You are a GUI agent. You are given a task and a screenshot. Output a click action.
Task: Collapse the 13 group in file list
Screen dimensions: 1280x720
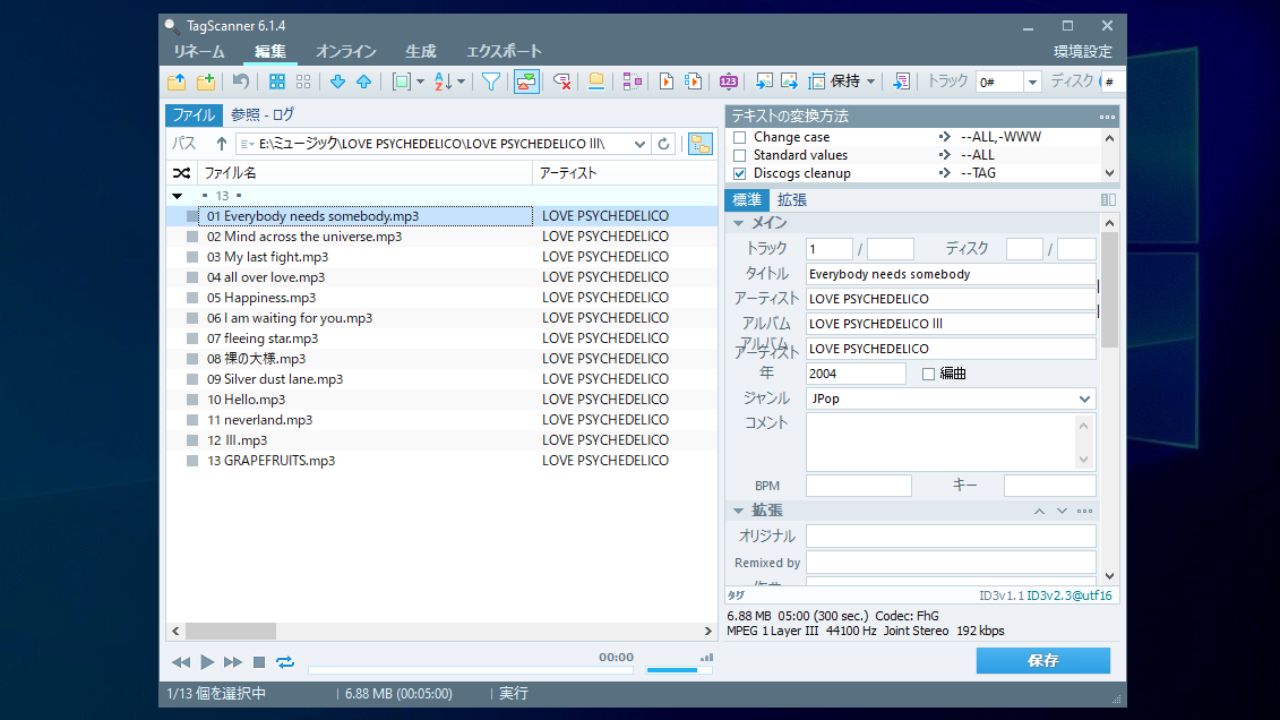[x=177, y=196]
